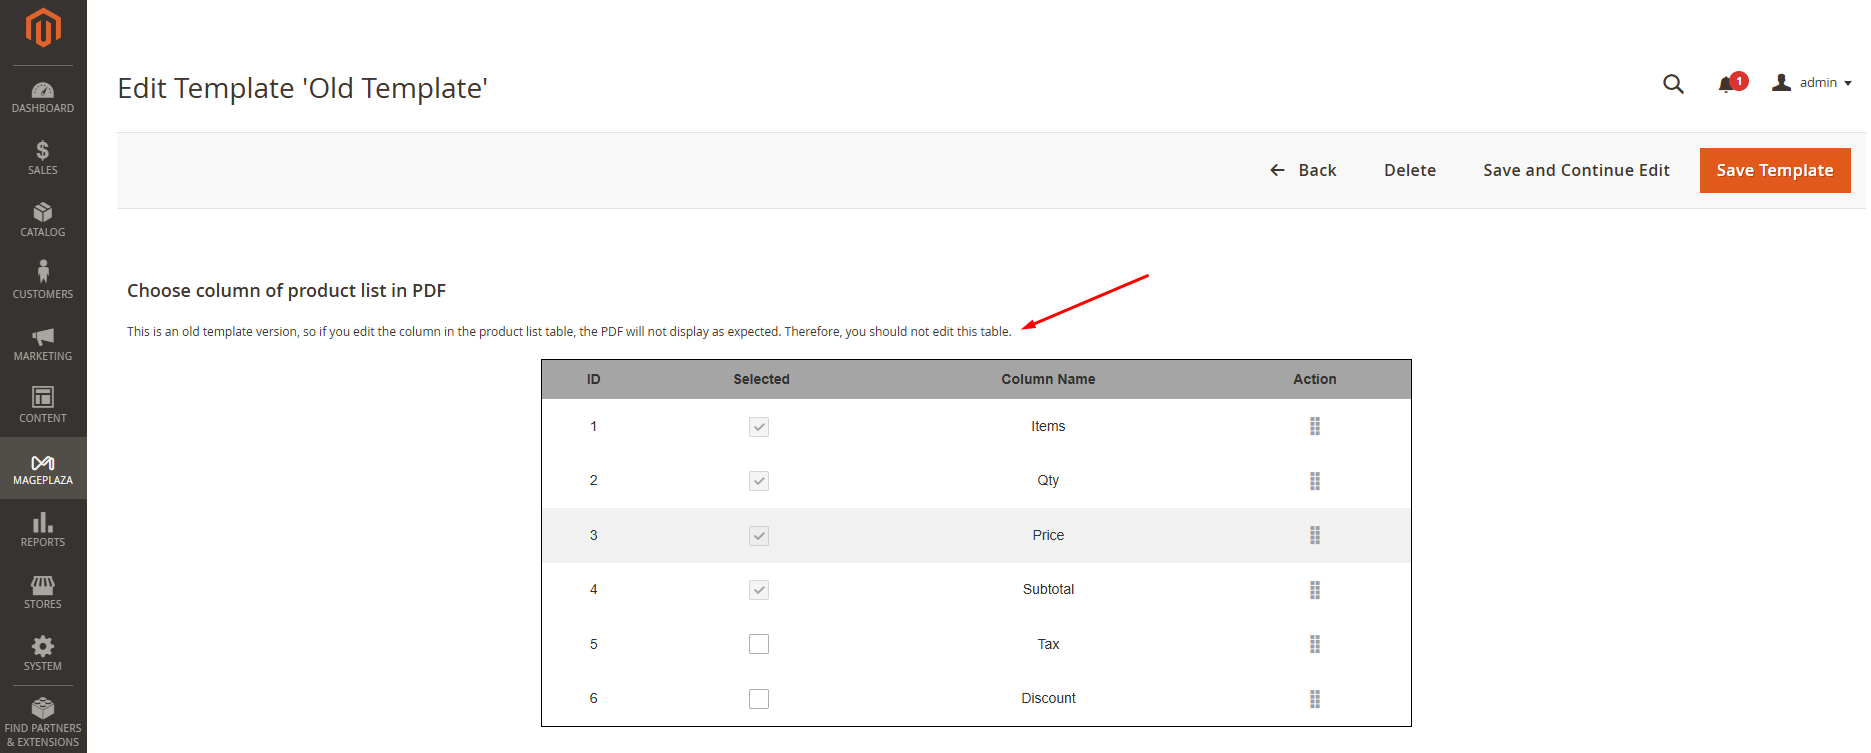The height and width of the screenshot is (753, 1871).
Task: Click the Delete button
Action: point(1409,170)
